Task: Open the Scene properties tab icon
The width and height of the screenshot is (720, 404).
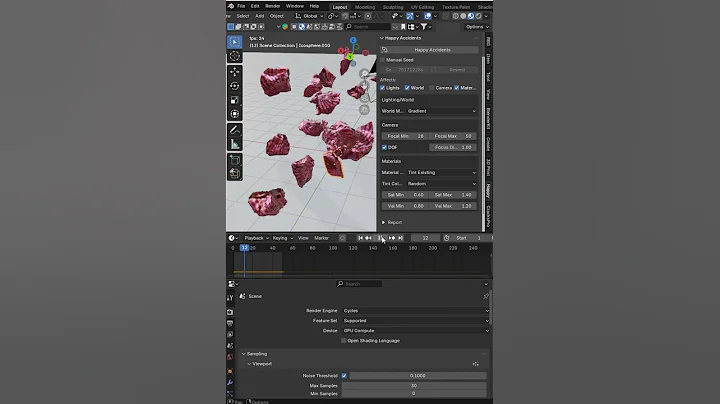Action: tap(230, 346)
